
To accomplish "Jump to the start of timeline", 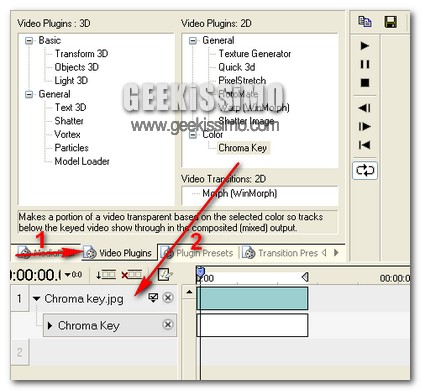I will pos(365,145).
